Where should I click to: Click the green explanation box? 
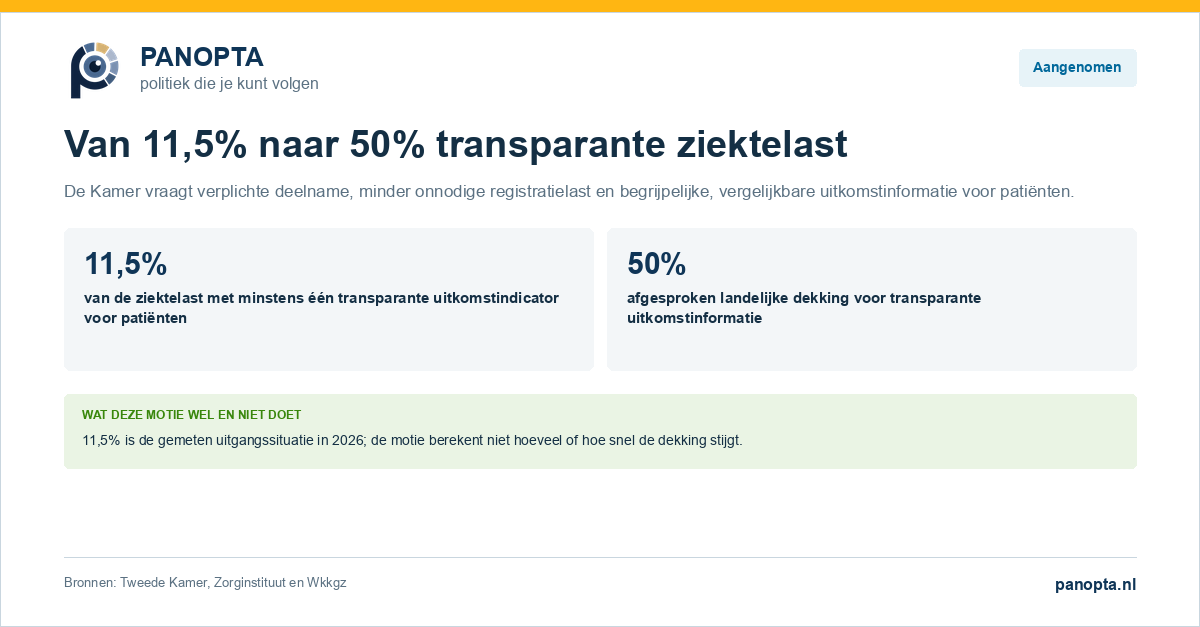[600, 431]
